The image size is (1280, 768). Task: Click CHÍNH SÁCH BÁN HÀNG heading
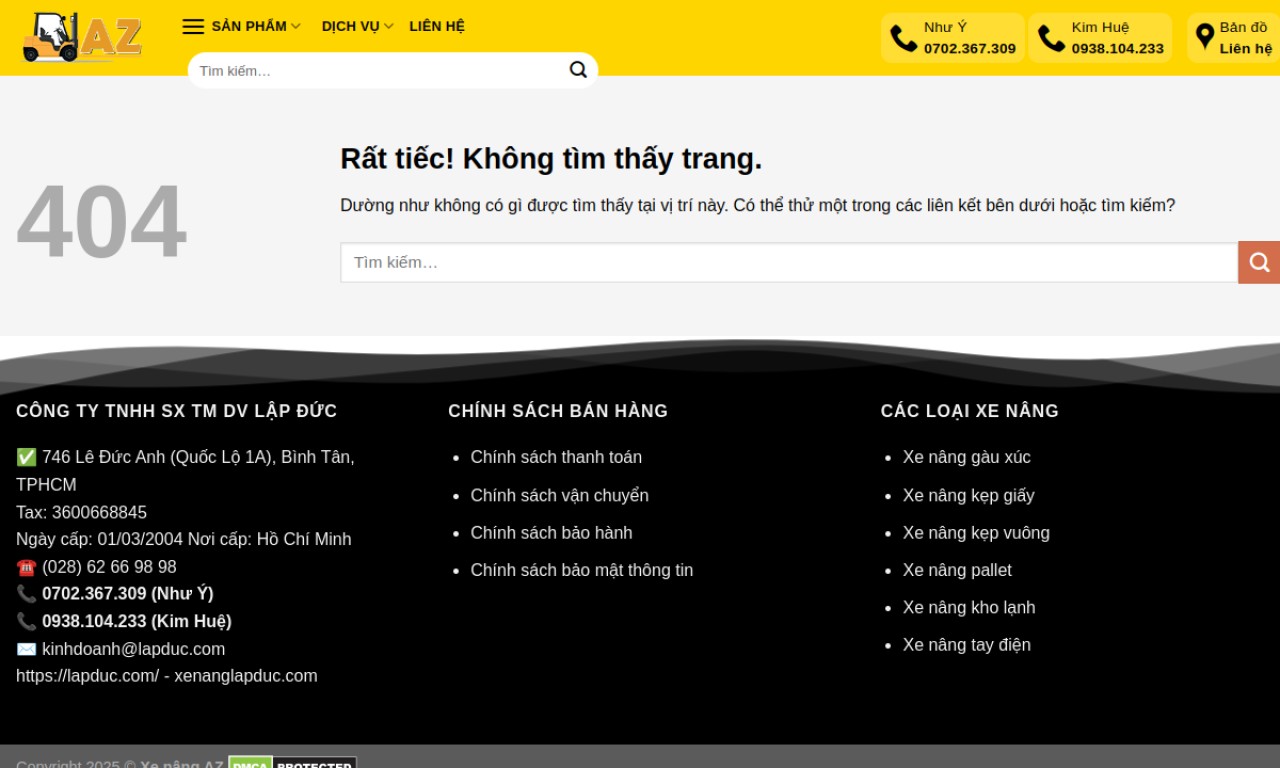tap(558, 411)
